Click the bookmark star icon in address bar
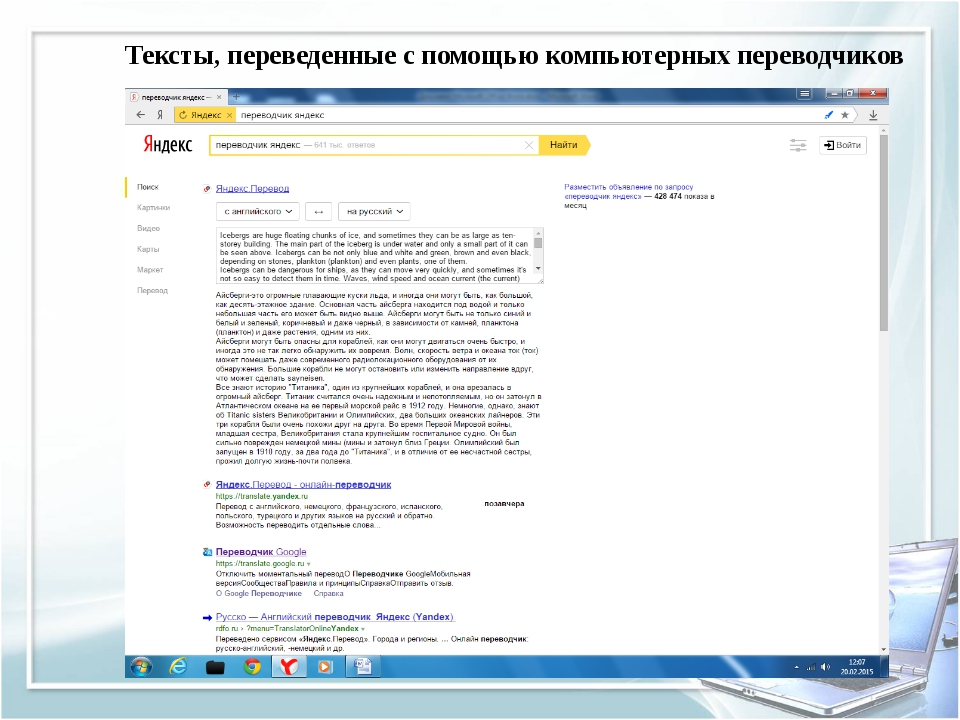 845,115
